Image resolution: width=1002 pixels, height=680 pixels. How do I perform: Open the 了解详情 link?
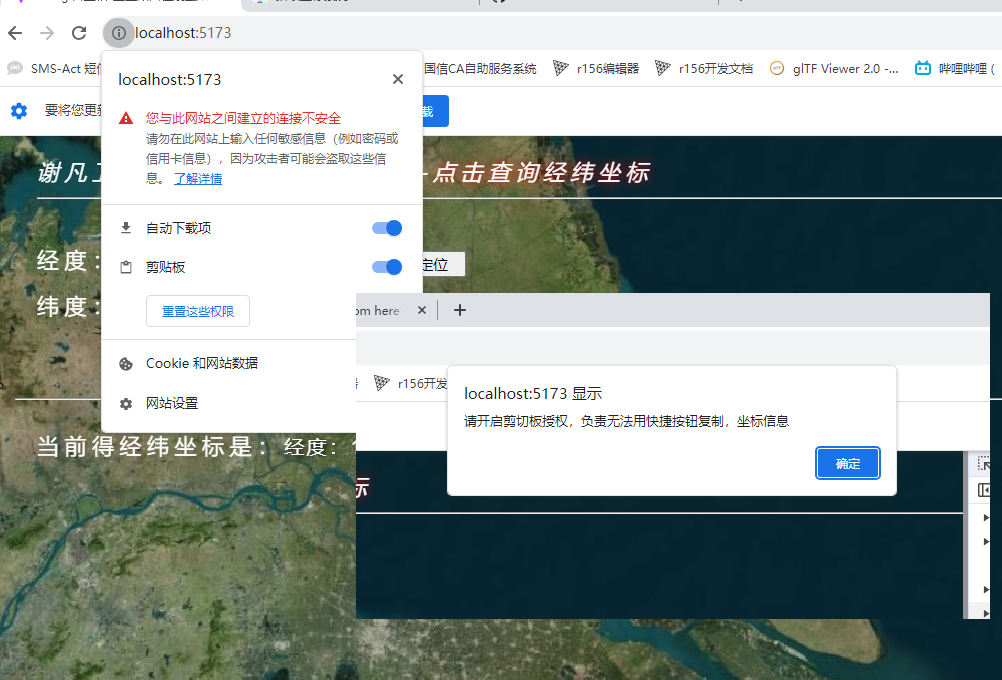click(198, 179)
